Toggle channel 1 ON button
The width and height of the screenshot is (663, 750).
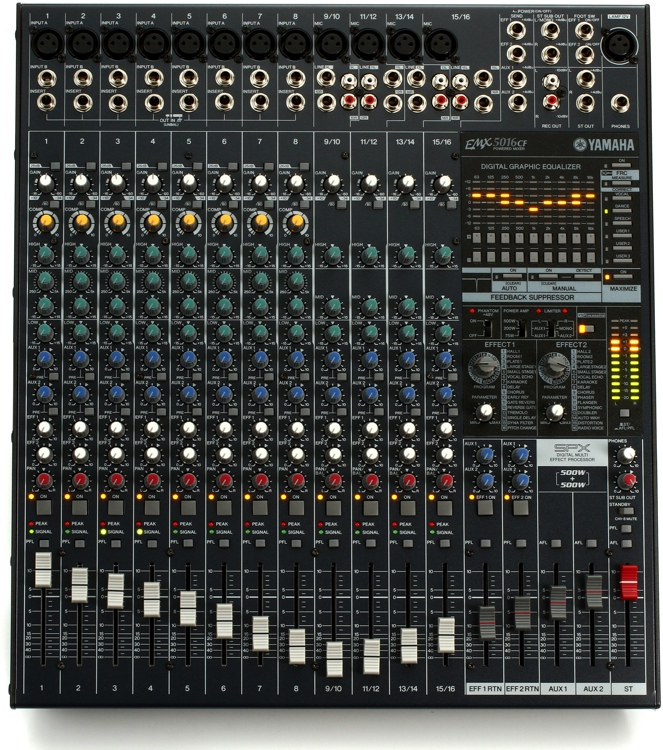click(x=44, y=507)
